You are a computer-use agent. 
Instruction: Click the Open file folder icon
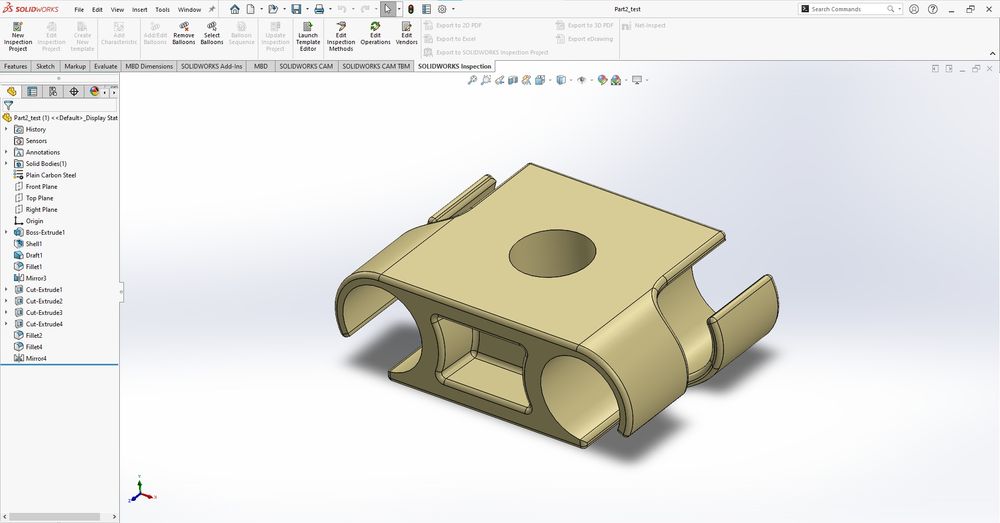pos(273,9)
